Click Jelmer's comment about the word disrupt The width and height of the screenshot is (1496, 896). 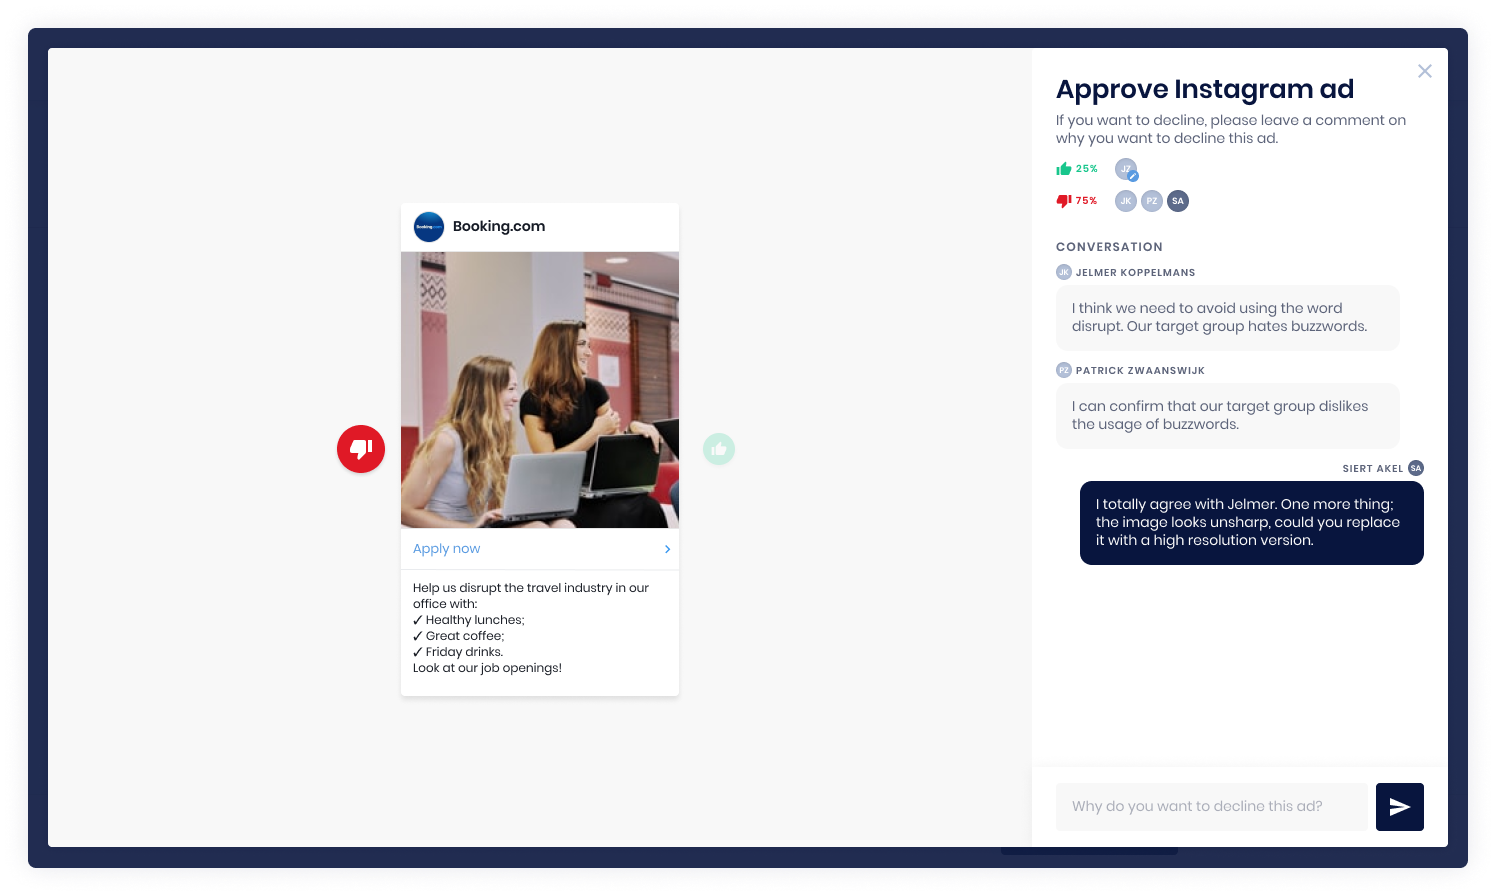[x=1228, y=318]
